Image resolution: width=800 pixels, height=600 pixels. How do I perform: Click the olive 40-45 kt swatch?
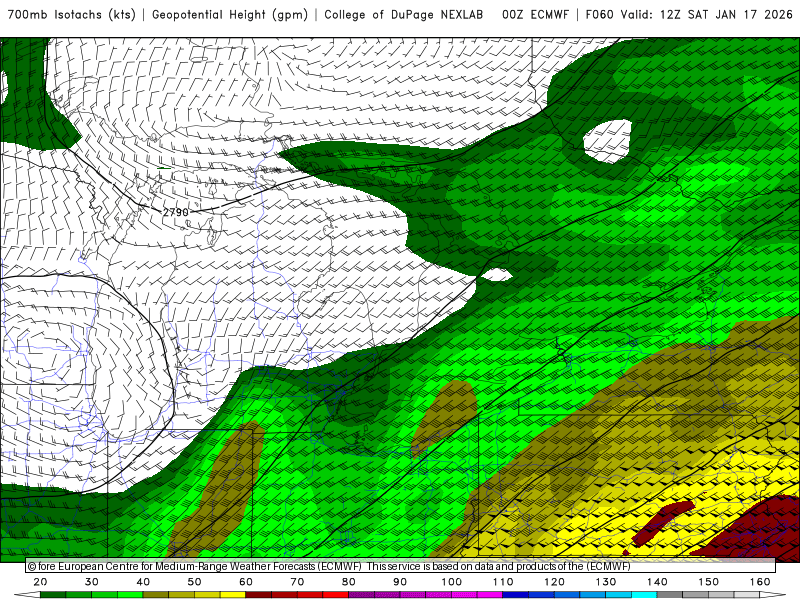(156, 595)
